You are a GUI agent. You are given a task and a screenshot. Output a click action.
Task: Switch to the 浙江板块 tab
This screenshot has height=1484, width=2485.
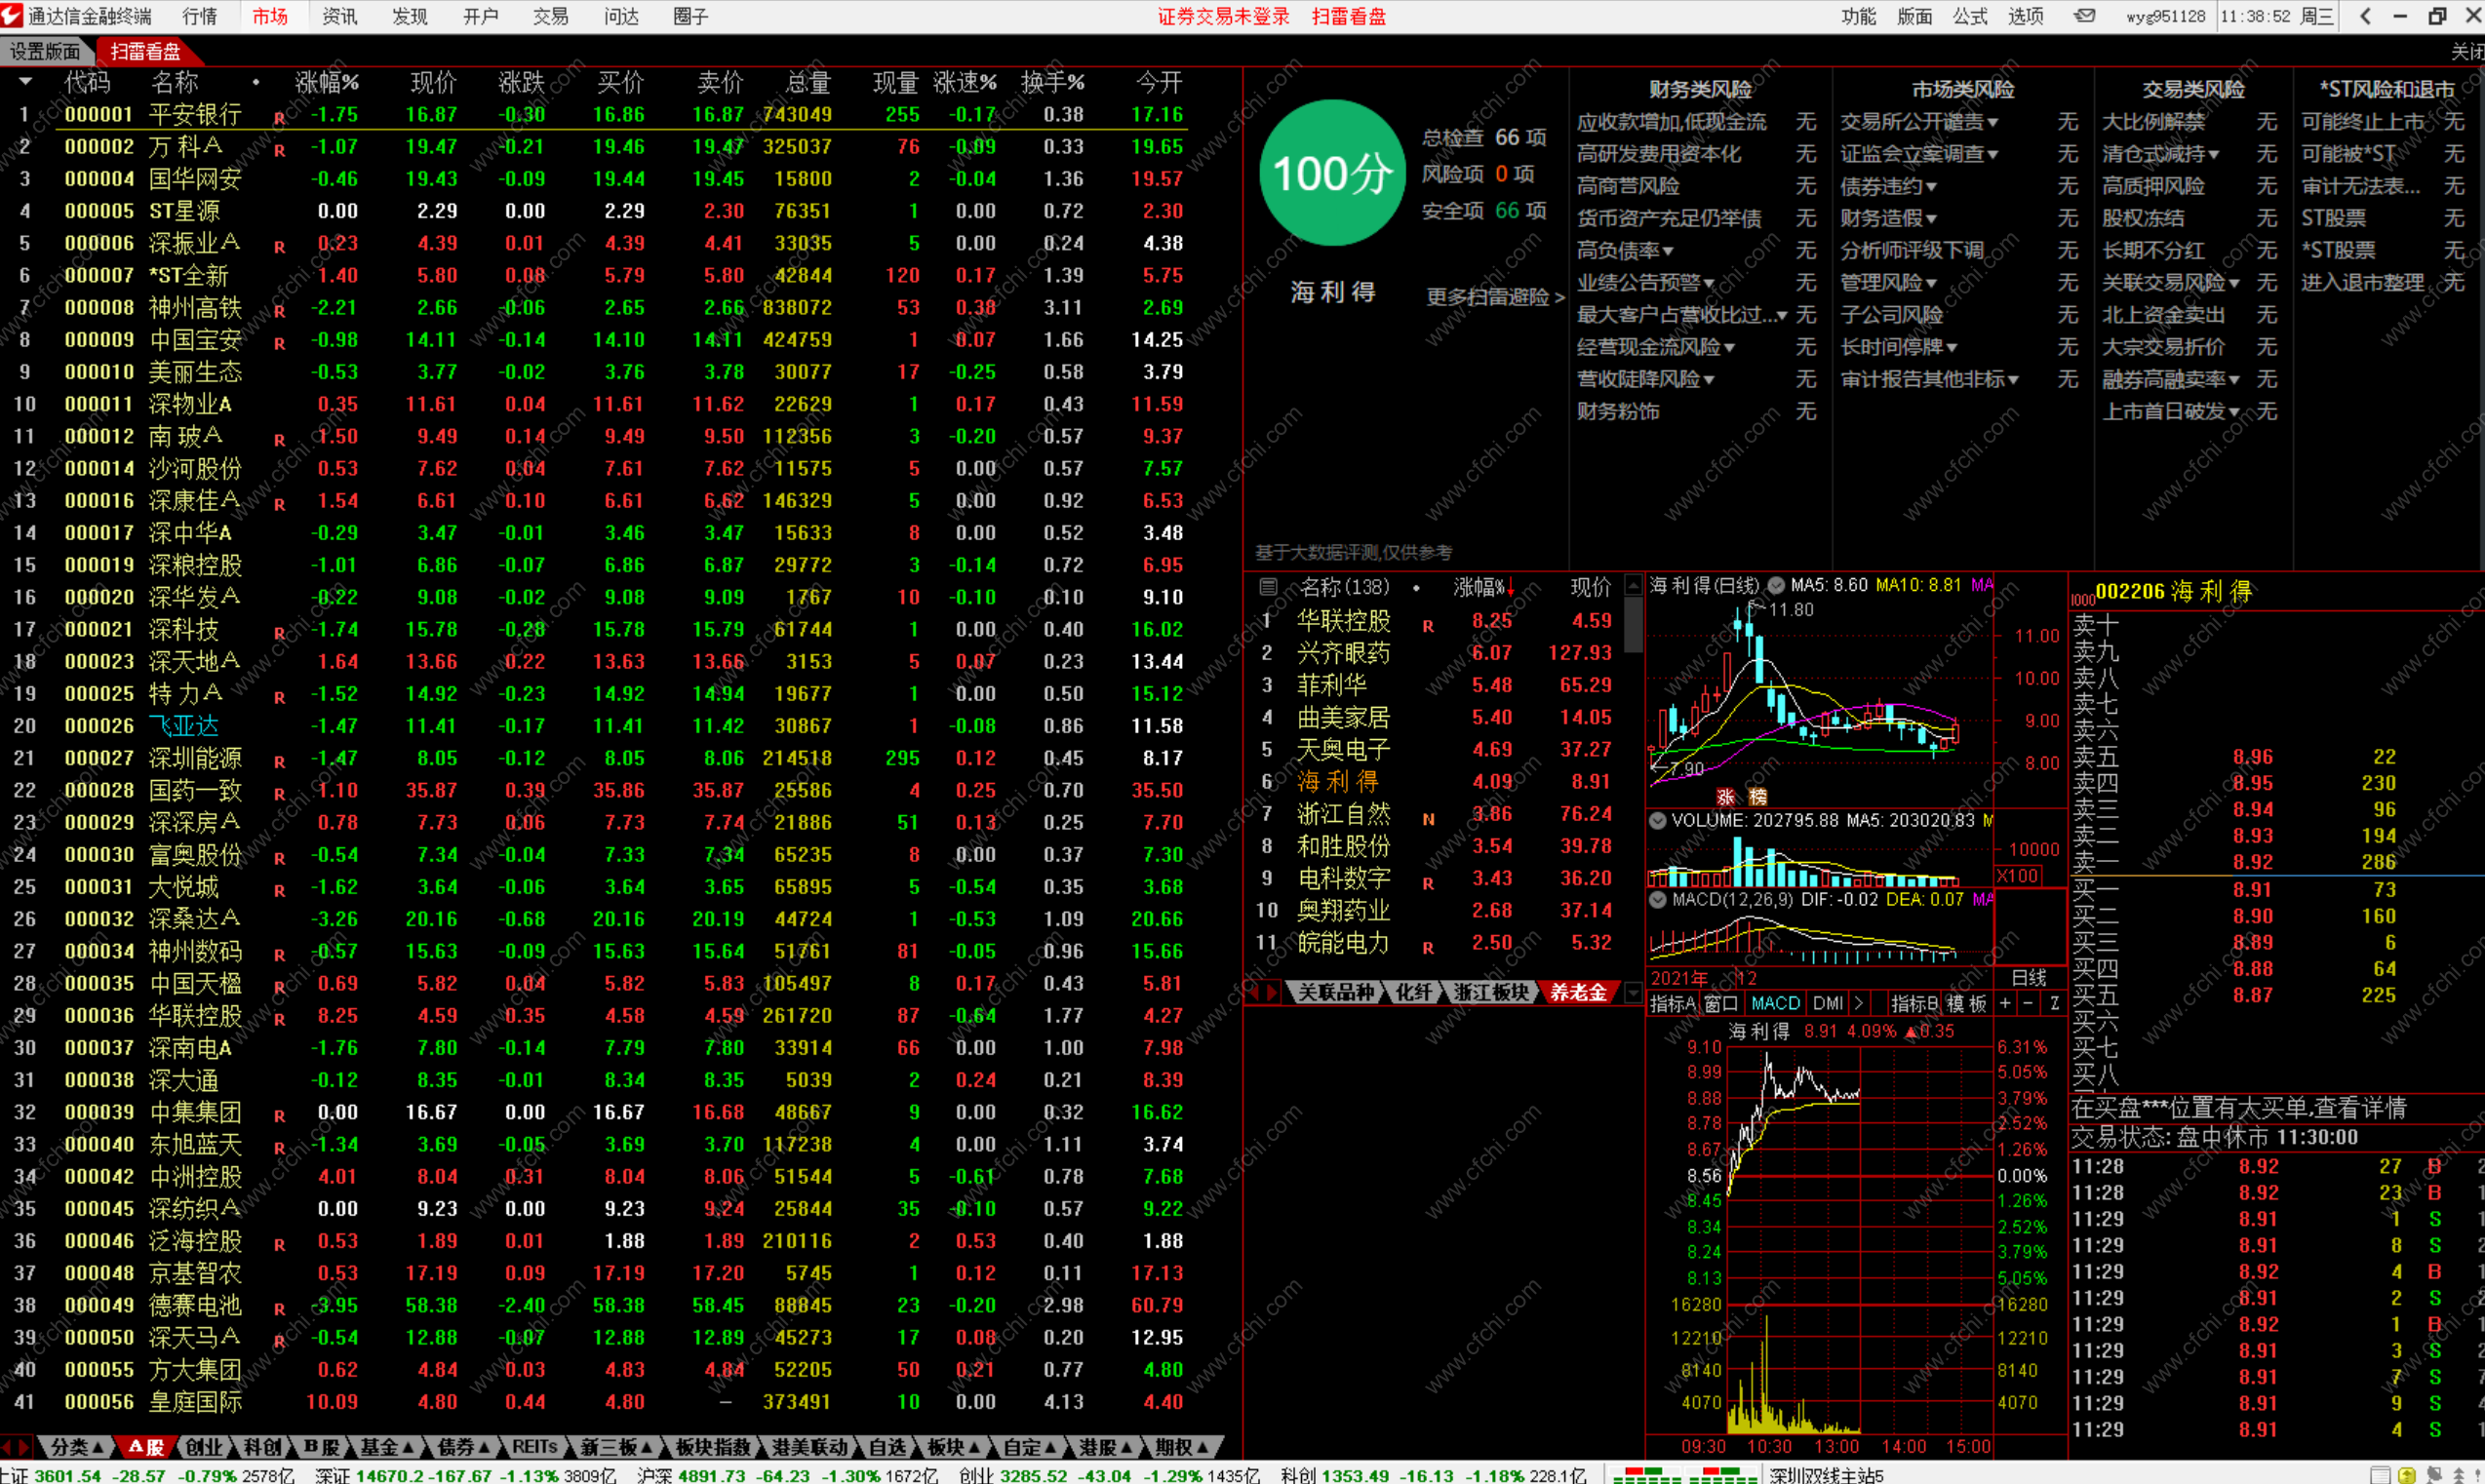(x=1491, y=992)
